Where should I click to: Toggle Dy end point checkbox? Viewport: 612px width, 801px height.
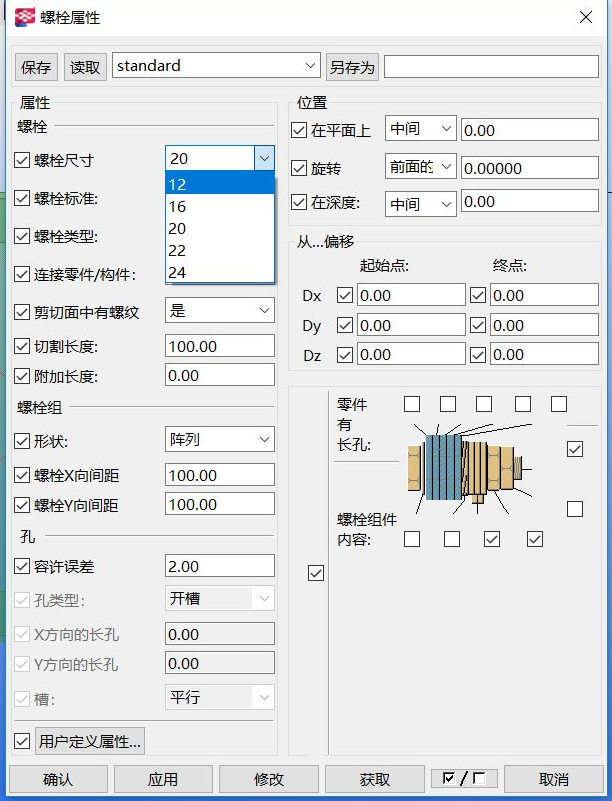pyautogui.click(x=478, y=325)
